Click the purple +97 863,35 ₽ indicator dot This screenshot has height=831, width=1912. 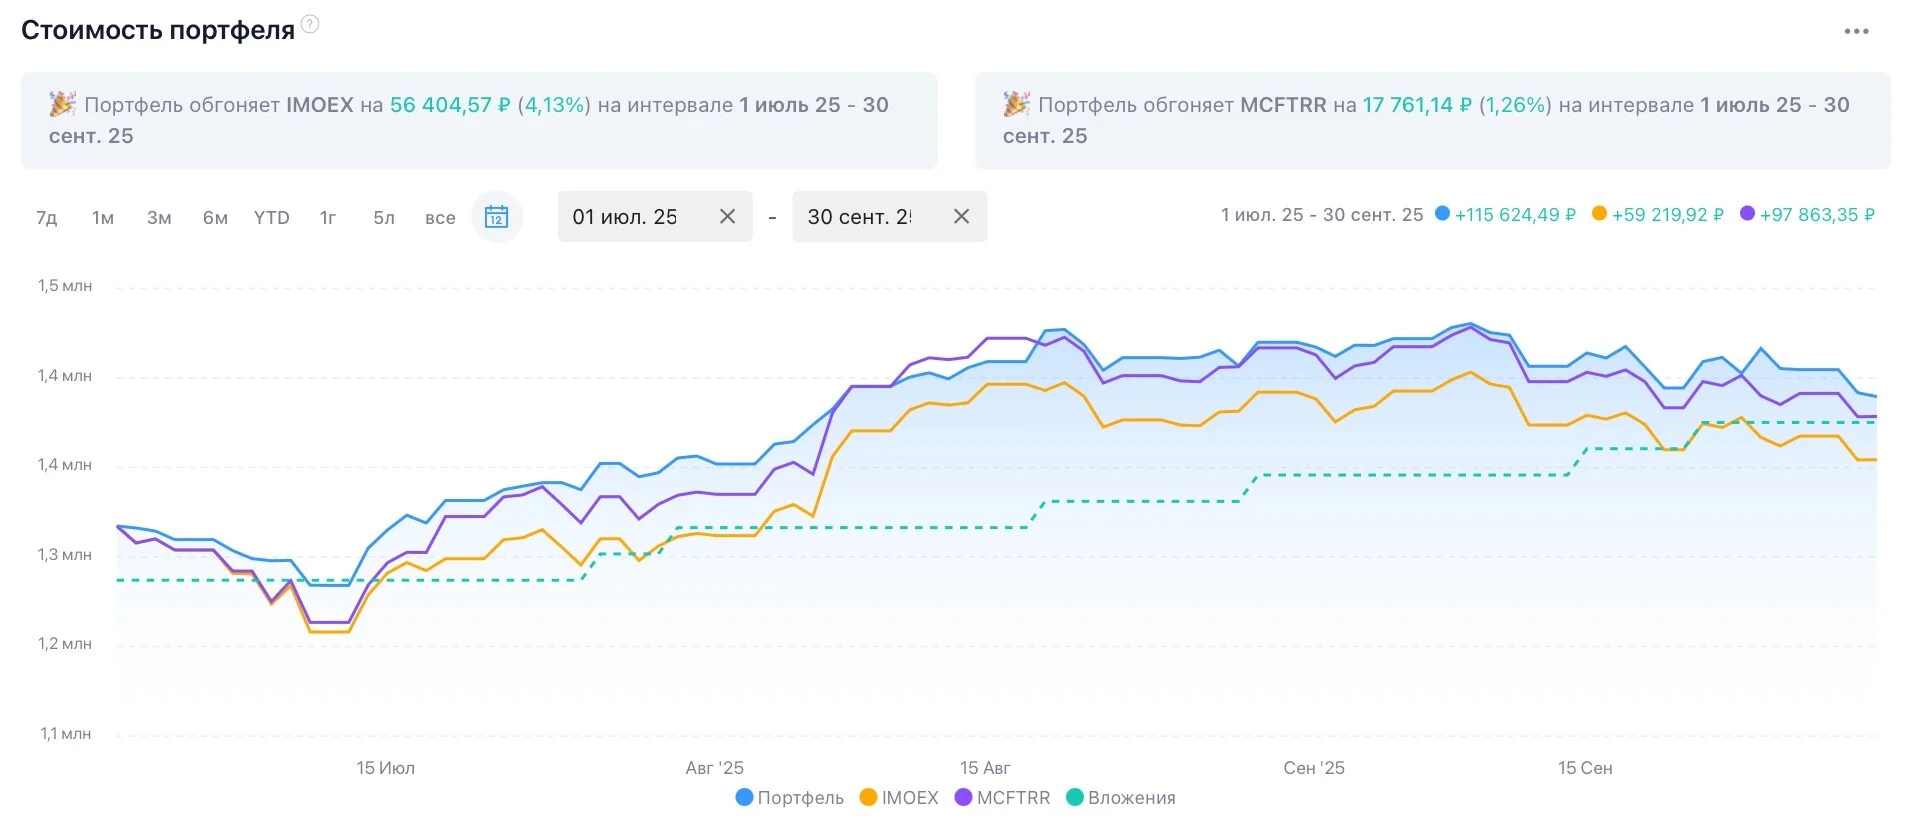[1747, 213]
